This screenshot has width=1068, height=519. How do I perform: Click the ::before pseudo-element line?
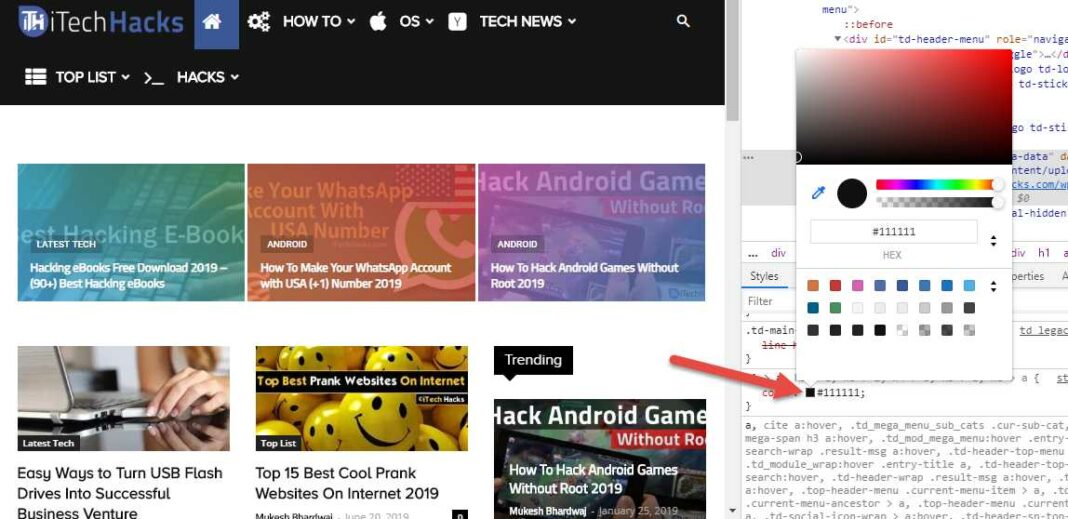(868, 25)
